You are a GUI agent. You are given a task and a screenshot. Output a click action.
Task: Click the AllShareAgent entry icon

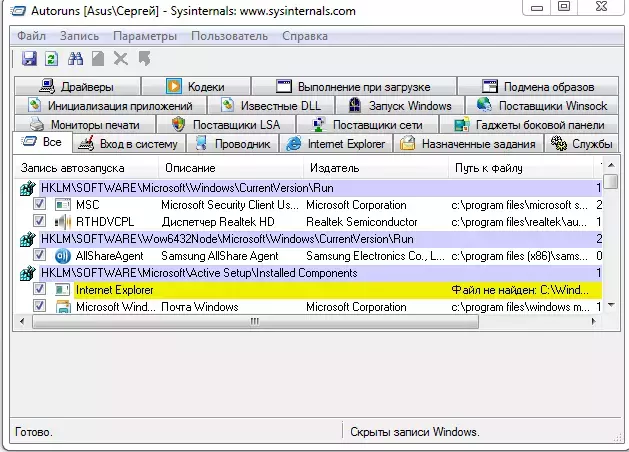pos(63,256)
